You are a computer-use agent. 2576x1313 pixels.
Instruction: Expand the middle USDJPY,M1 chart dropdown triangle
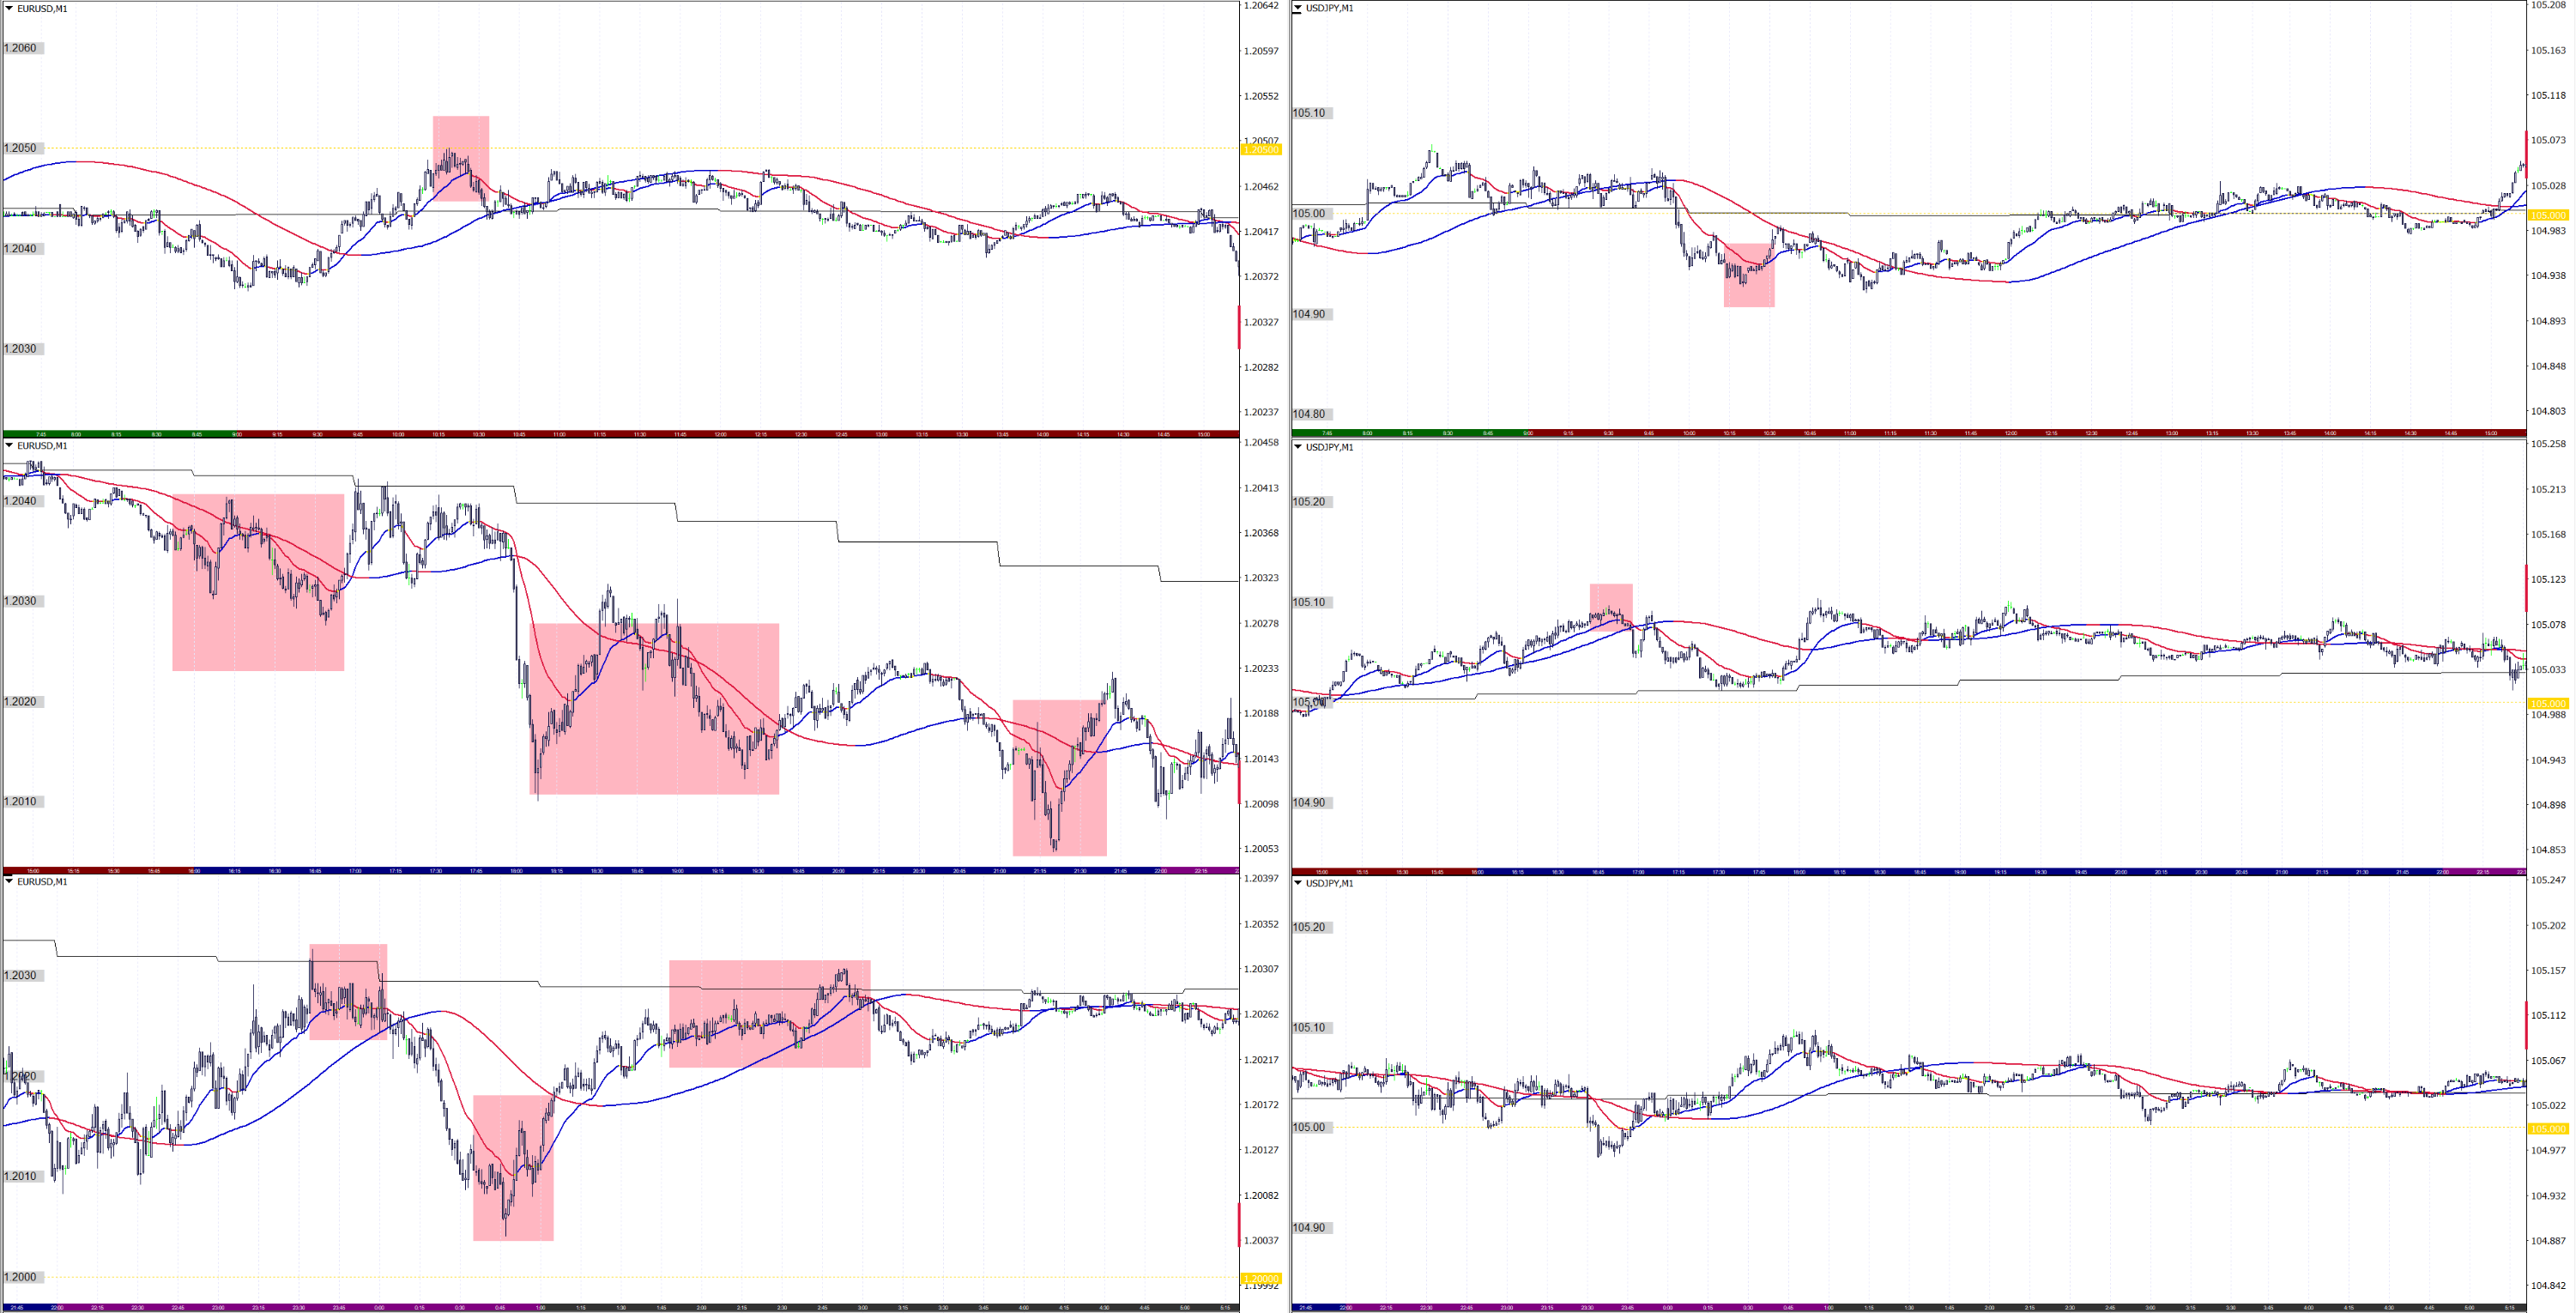coord(1298,447)
